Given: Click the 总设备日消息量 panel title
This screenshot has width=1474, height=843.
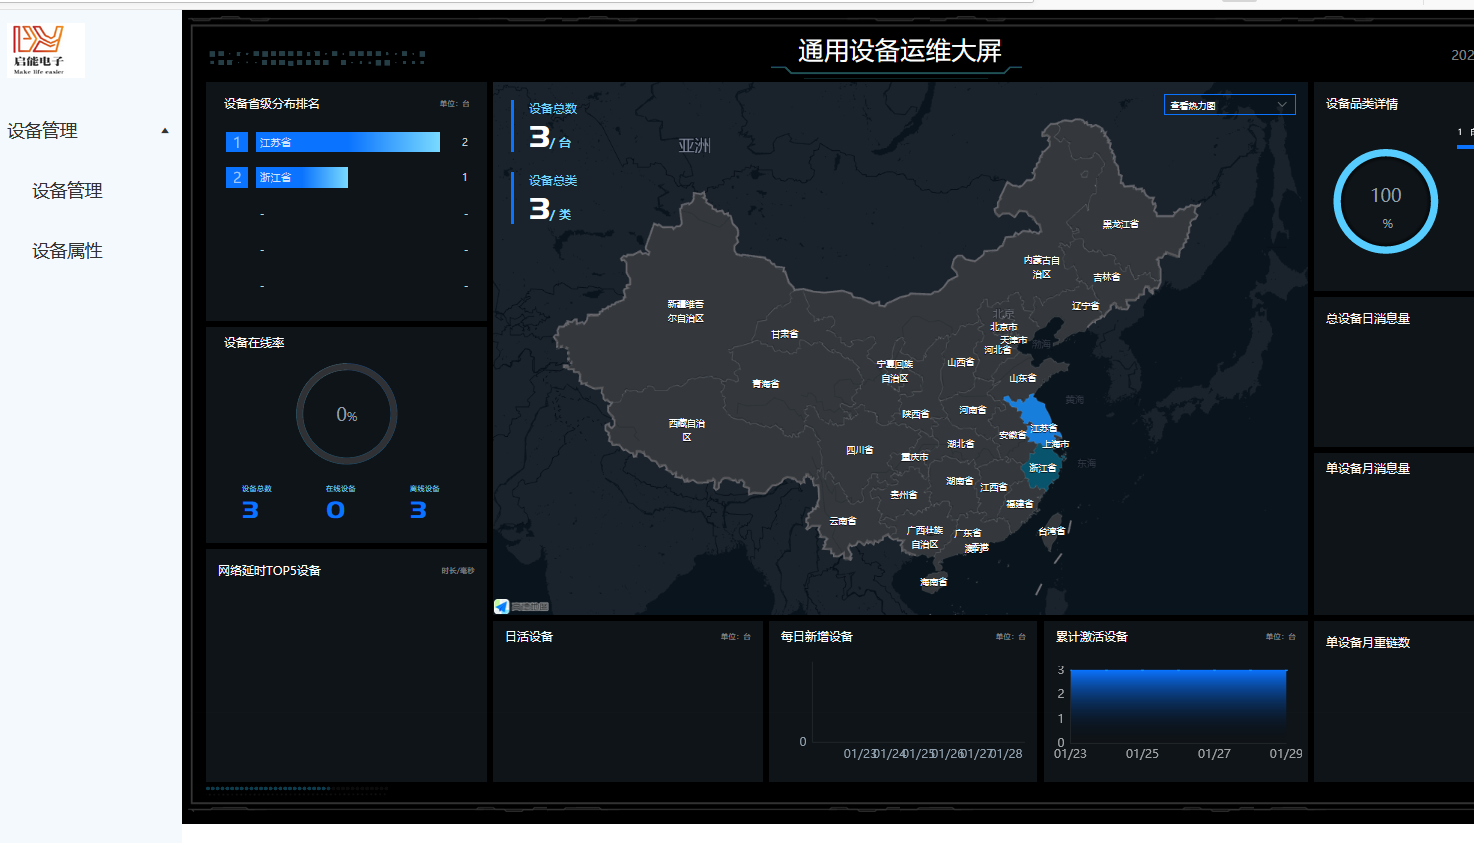Looking at the screenshot, I should [1368, 319].
